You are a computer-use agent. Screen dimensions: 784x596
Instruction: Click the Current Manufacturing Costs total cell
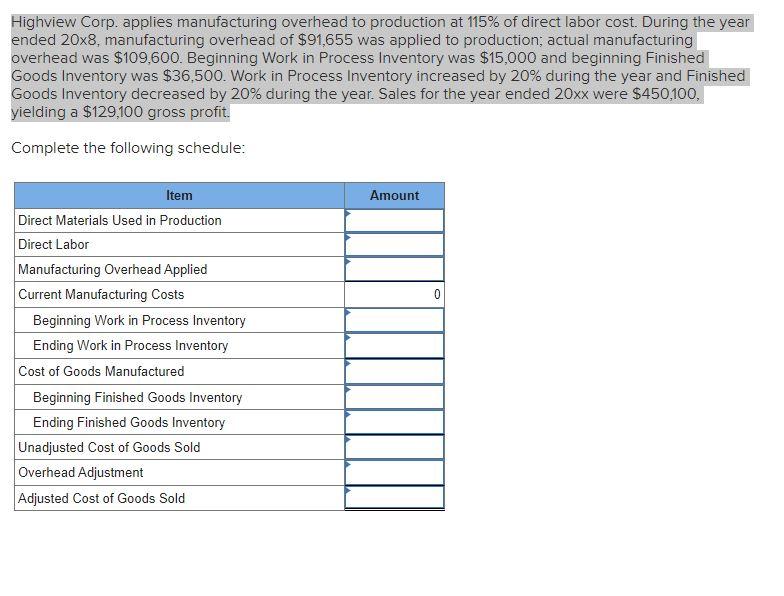pyautogui.click(x=394, y=294)
